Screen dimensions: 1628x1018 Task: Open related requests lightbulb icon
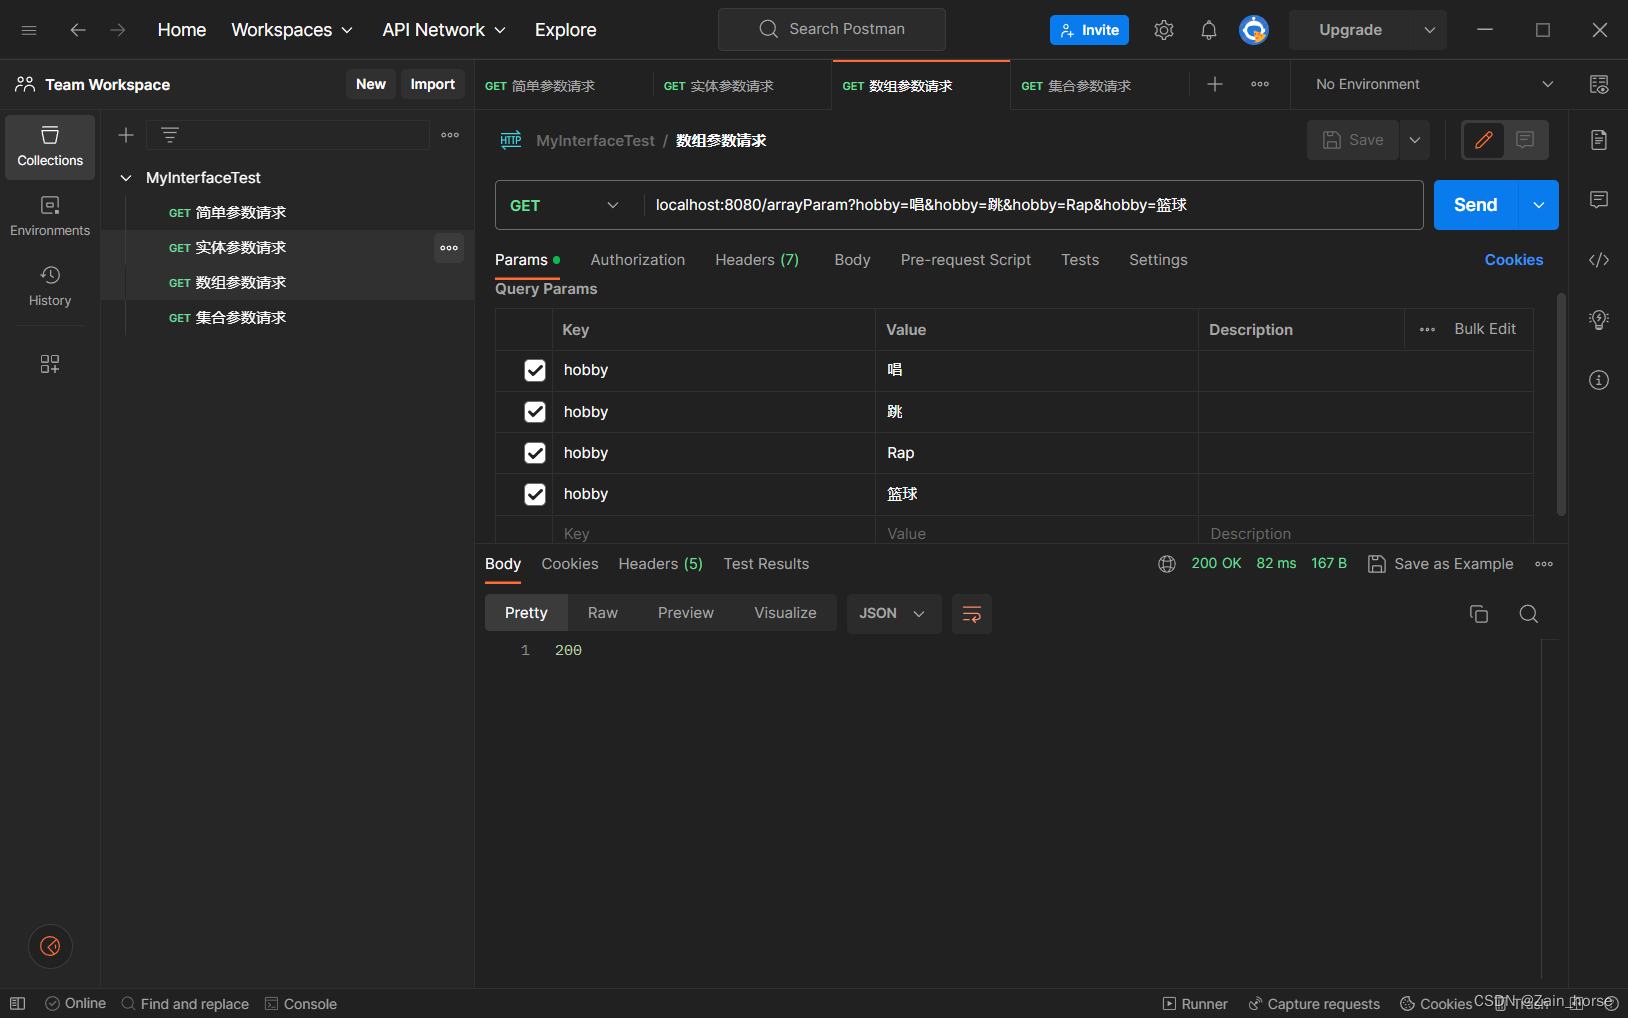[1599, 320]
